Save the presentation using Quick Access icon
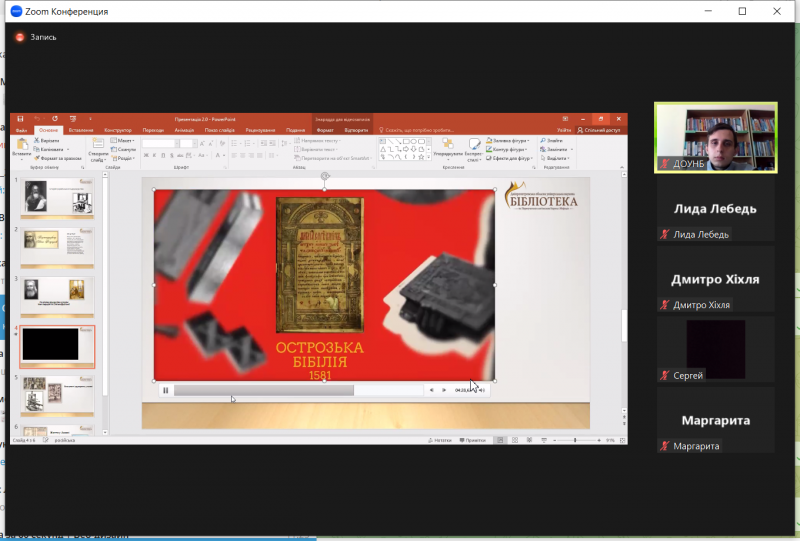Image resolution: width=800 pixels, height=541 pixels. (x=20, y=119)
